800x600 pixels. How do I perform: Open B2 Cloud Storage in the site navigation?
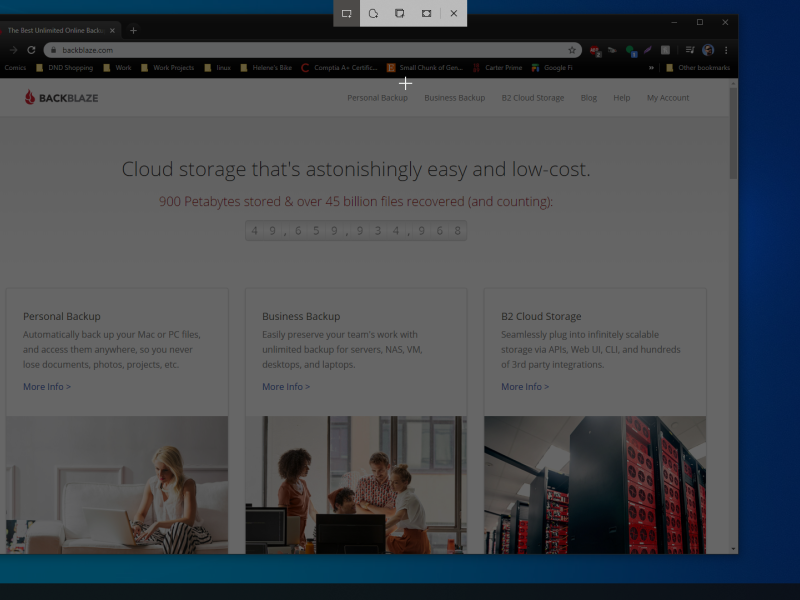coord(533,98)
